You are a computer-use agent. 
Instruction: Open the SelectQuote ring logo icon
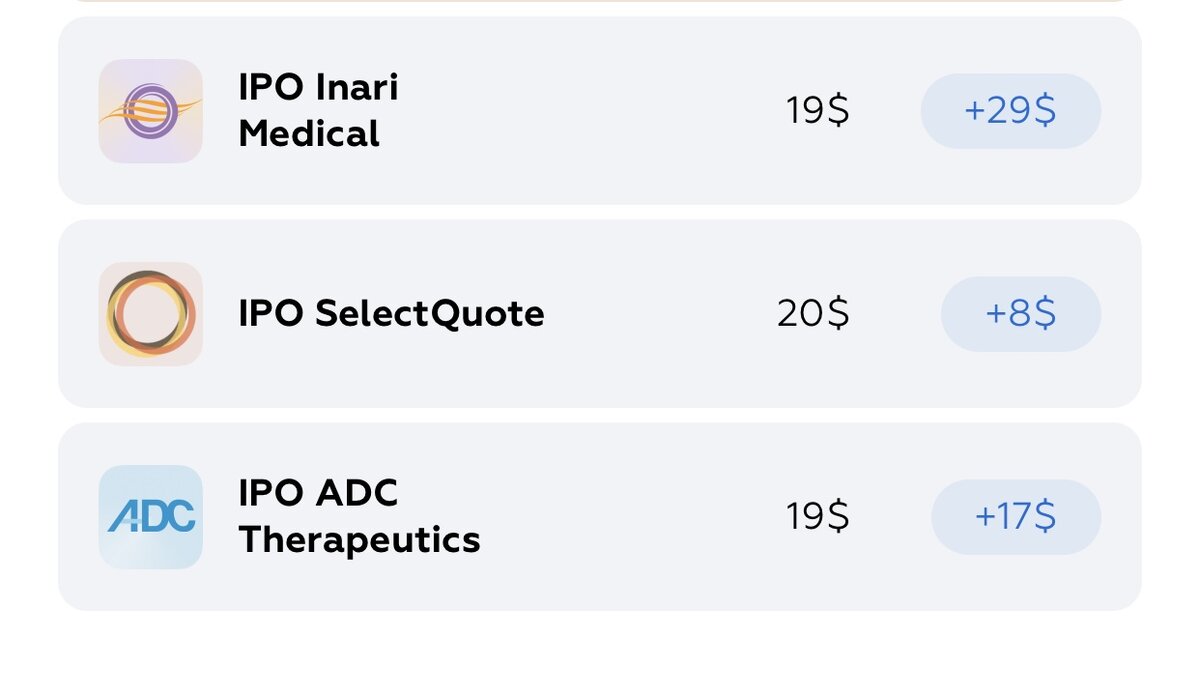(151, 314)
